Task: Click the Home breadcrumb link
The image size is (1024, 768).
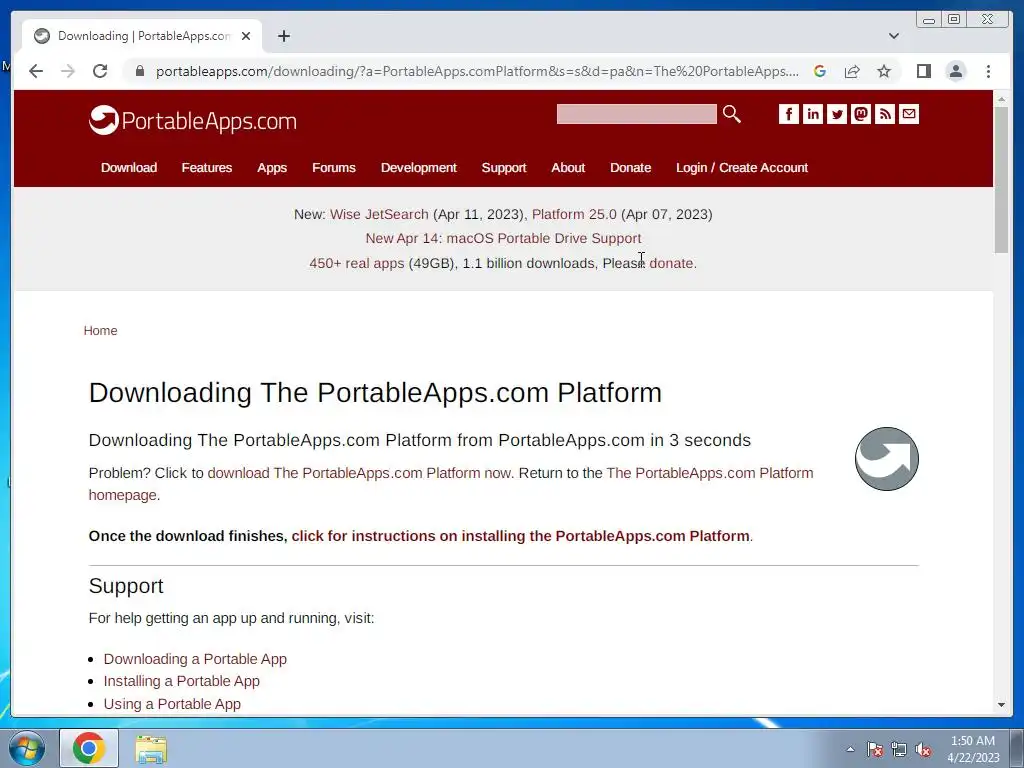Action: click(x=101, y=330)
